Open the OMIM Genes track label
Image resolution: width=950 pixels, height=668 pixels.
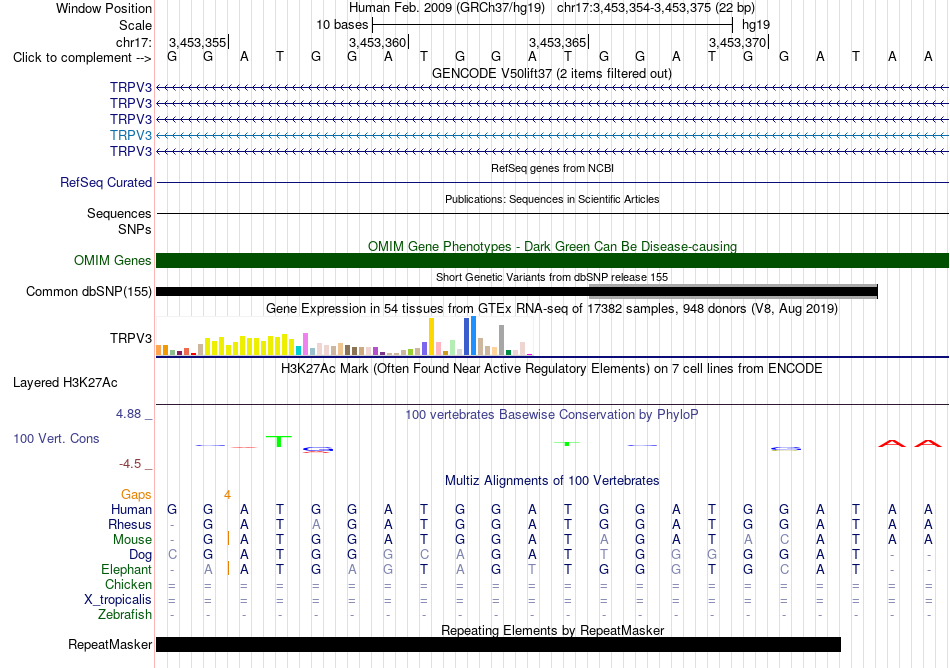pyautogui.click(x=113, y=260)
